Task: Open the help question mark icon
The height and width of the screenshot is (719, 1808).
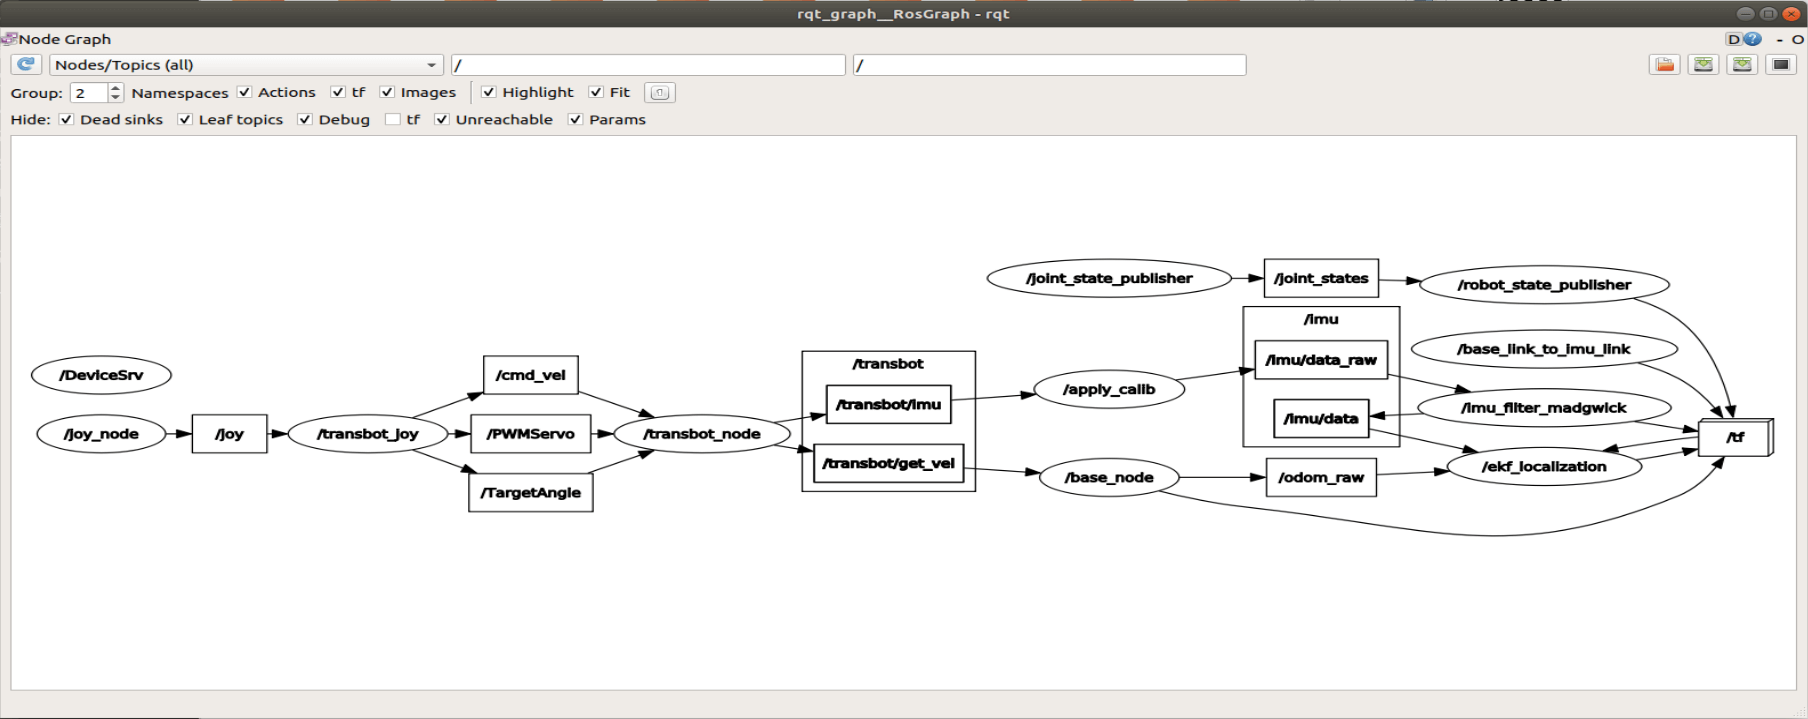Action: pos(1752,39)
